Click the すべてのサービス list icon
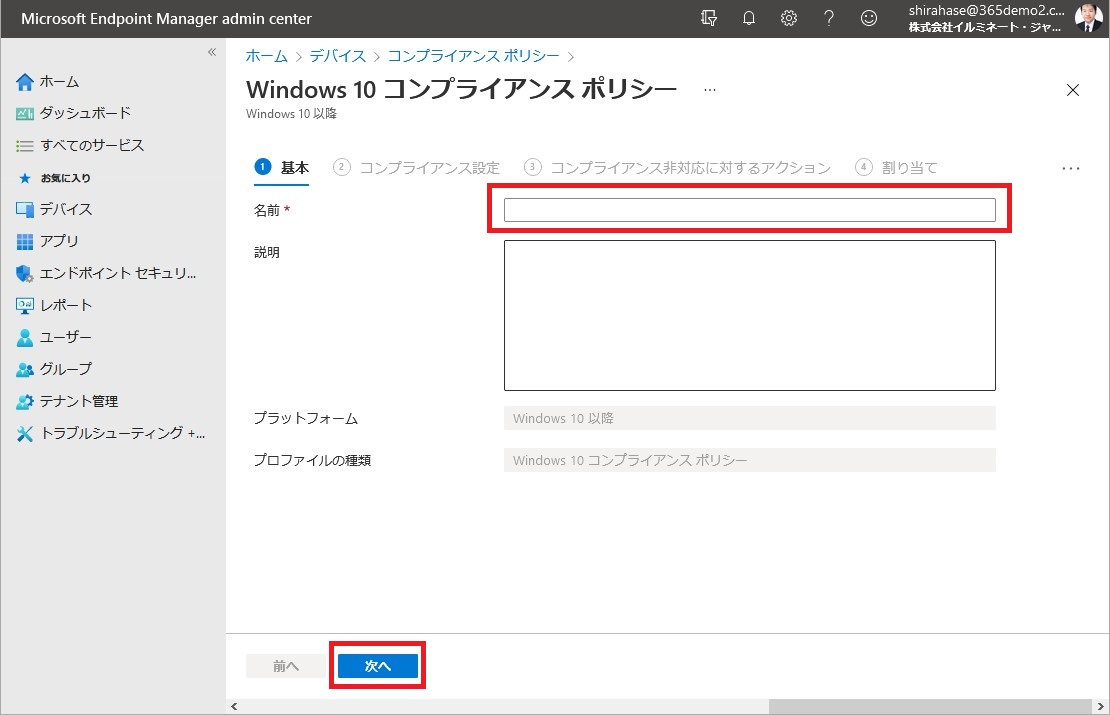 [x=25, y=146]
